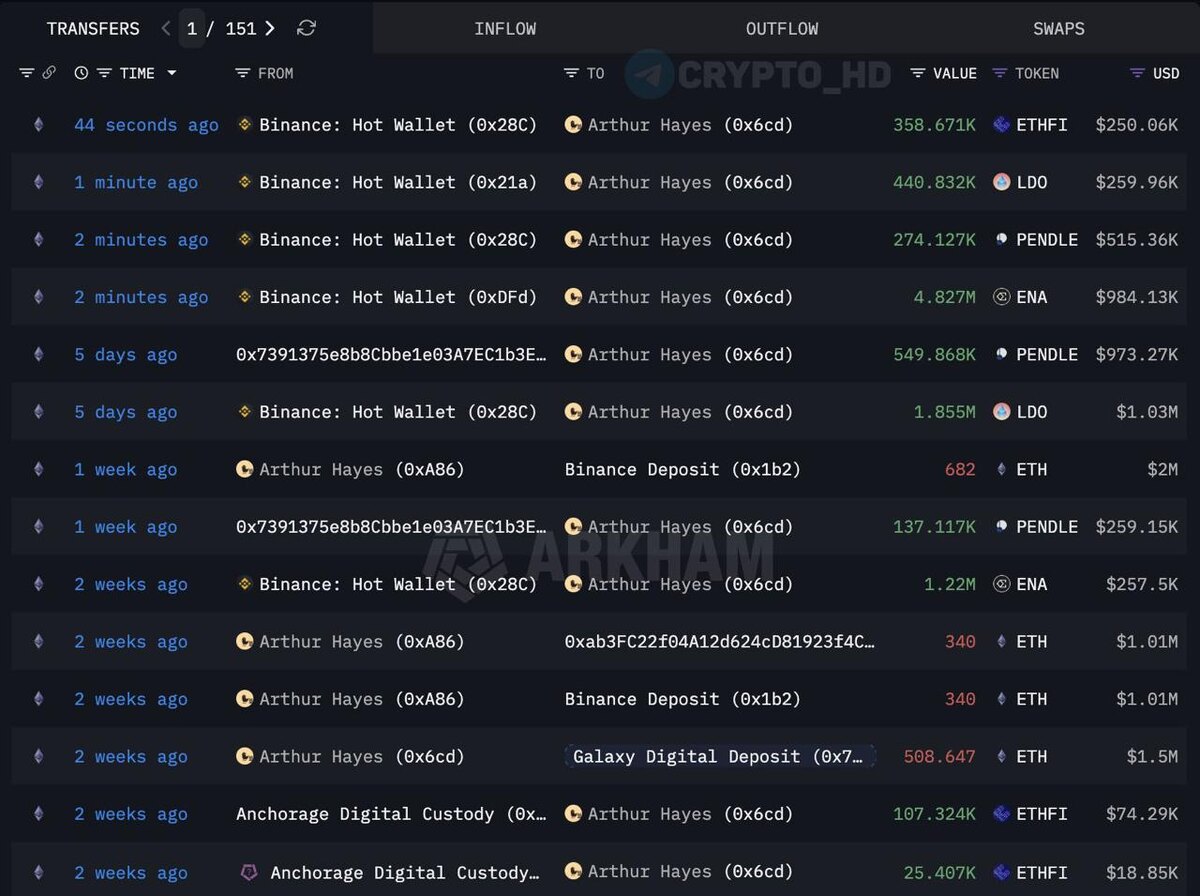The width and height of the screenshot is (1200, 896).
Task: Click LDO token icon in $1.03M row
Action: [x=1001, y=412]
